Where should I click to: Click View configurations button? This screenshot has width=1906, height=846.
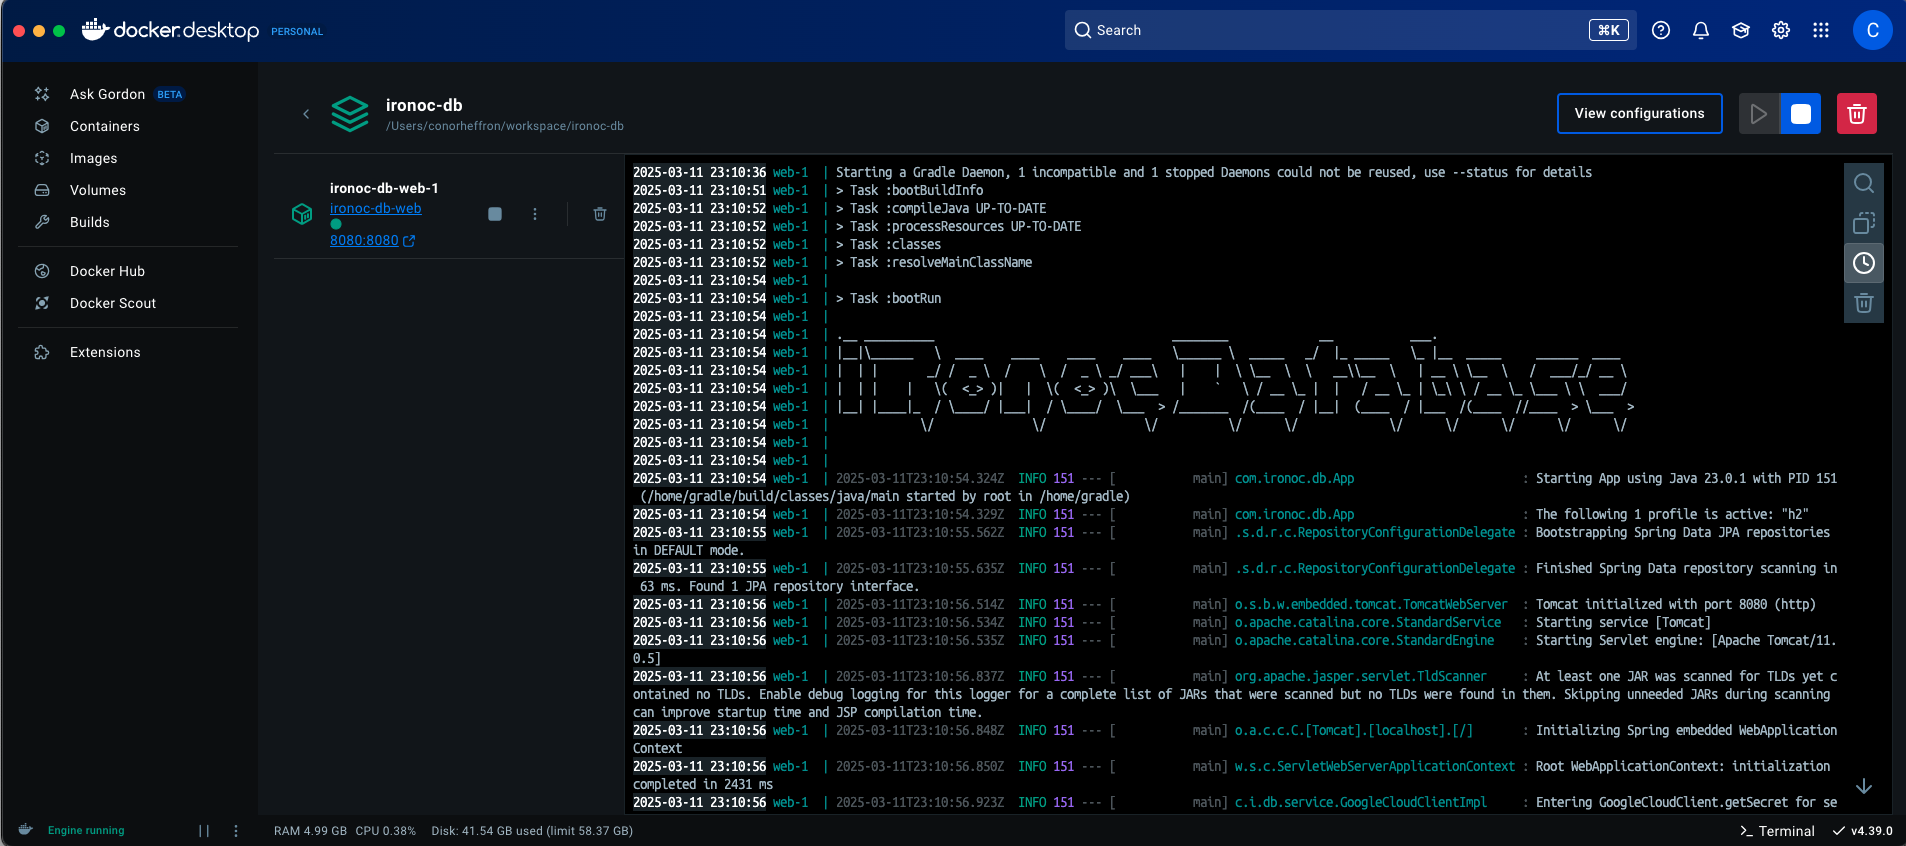point(1639,114)
